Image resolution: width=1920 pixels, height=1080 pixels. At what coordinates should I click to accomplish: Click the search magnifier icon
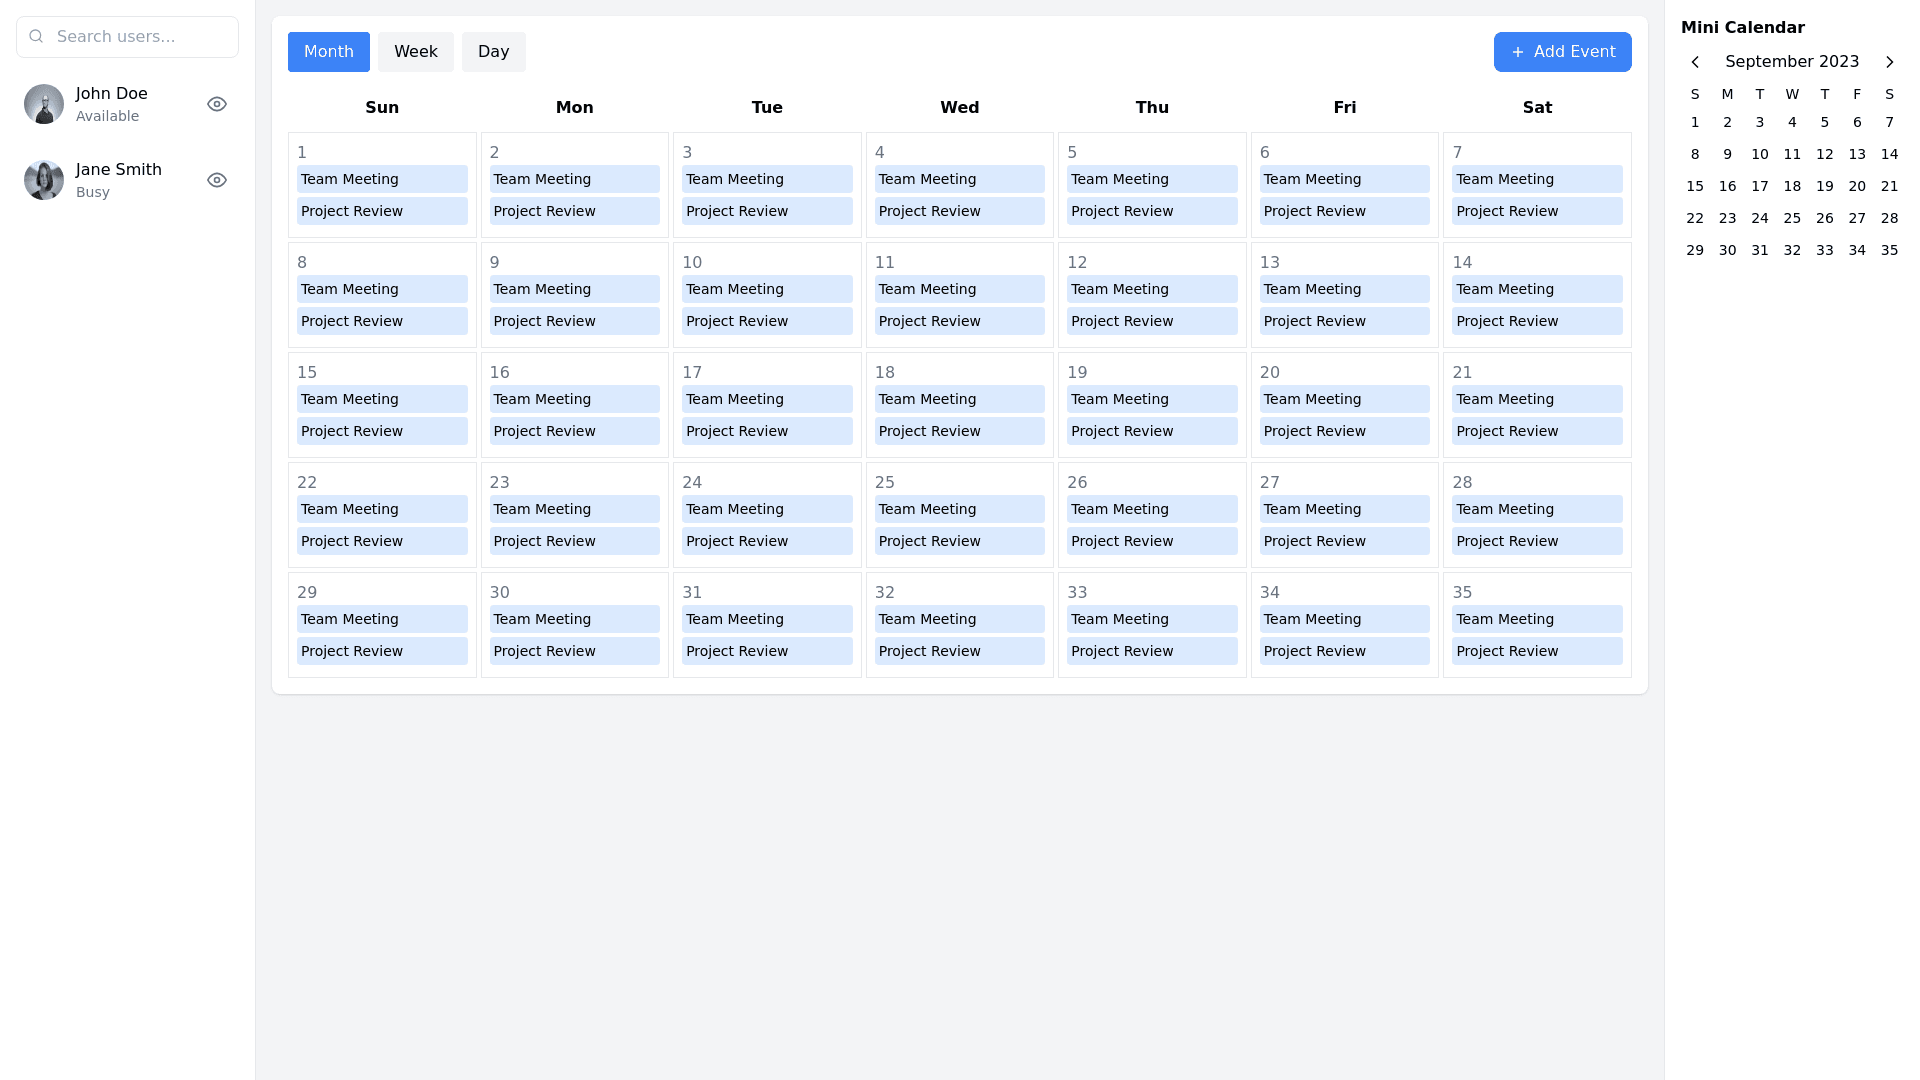37,37
